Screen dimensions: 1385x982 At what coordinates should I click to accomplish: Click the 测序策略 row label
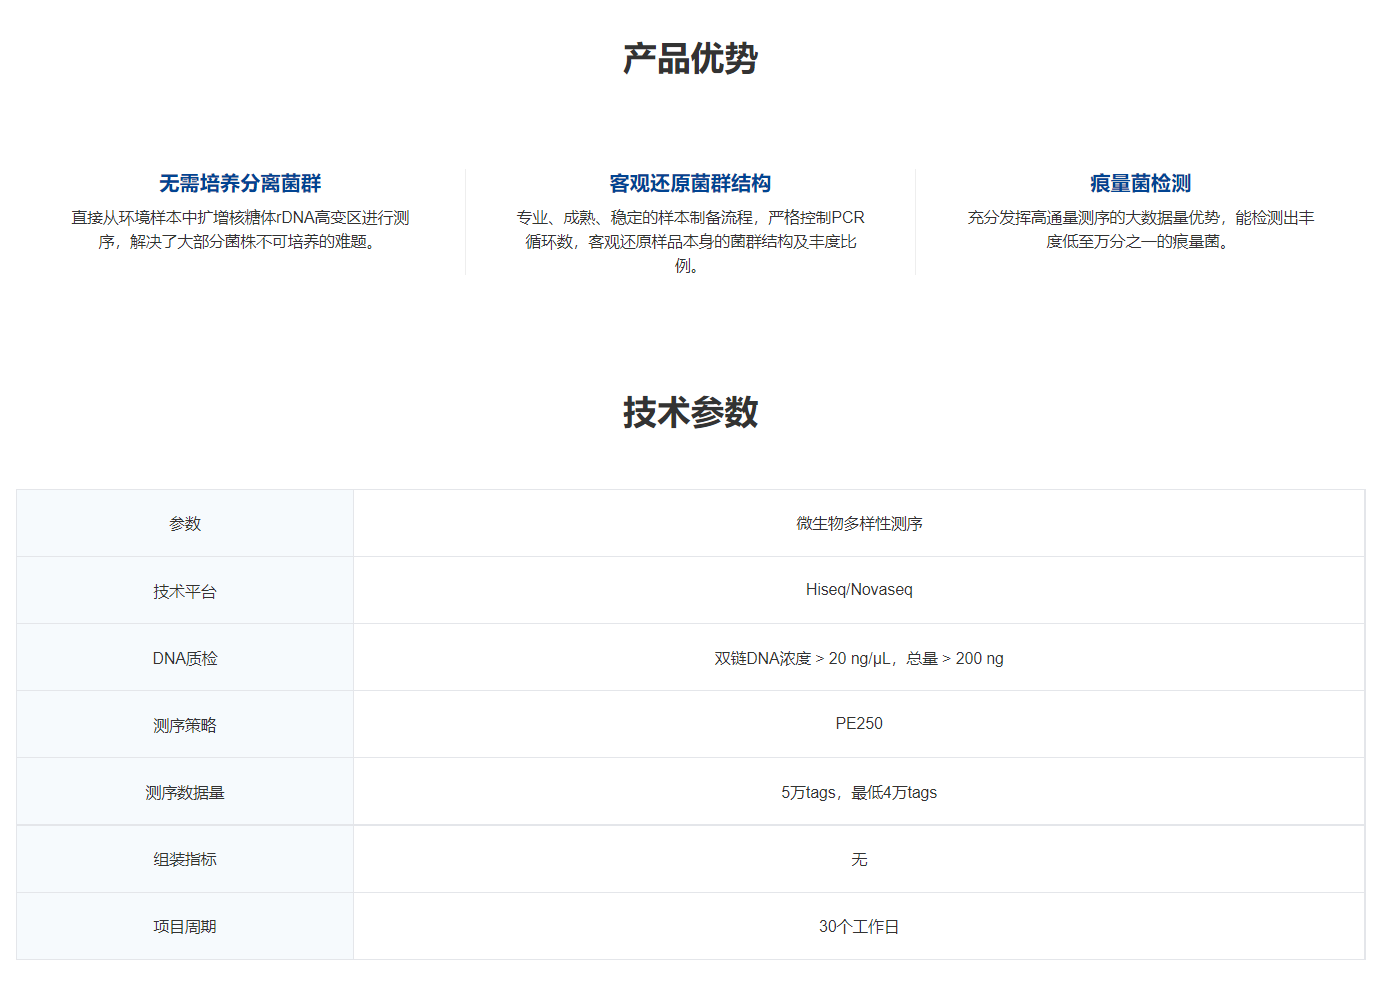[x=185, y=726]
